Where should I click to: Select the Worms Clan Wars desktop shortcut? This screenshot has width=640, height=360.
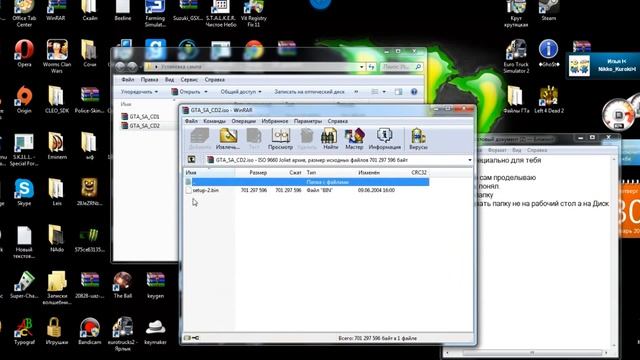point(57,56)
